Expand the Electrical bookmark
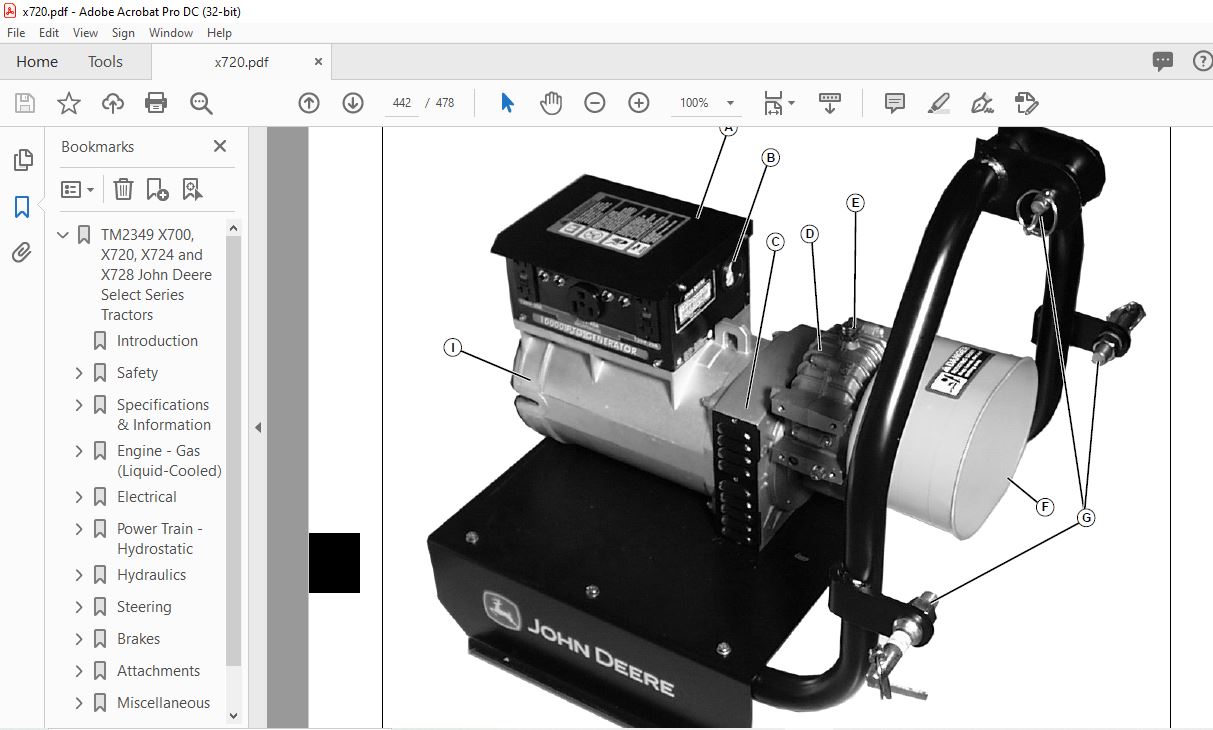Viewport: 1213px width, 730px height. [x=79, y=497]
